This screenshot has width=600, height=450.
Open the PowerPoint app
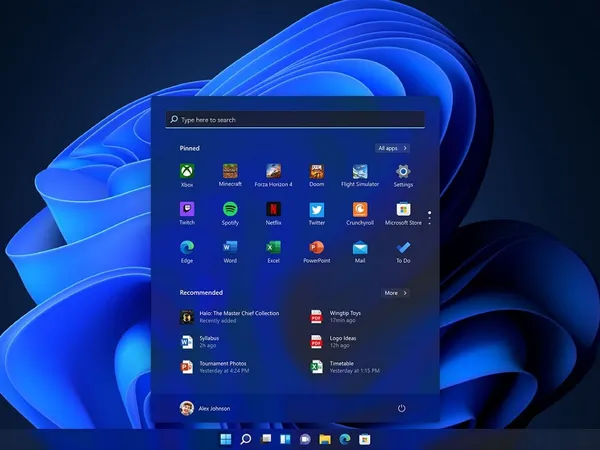316,248
